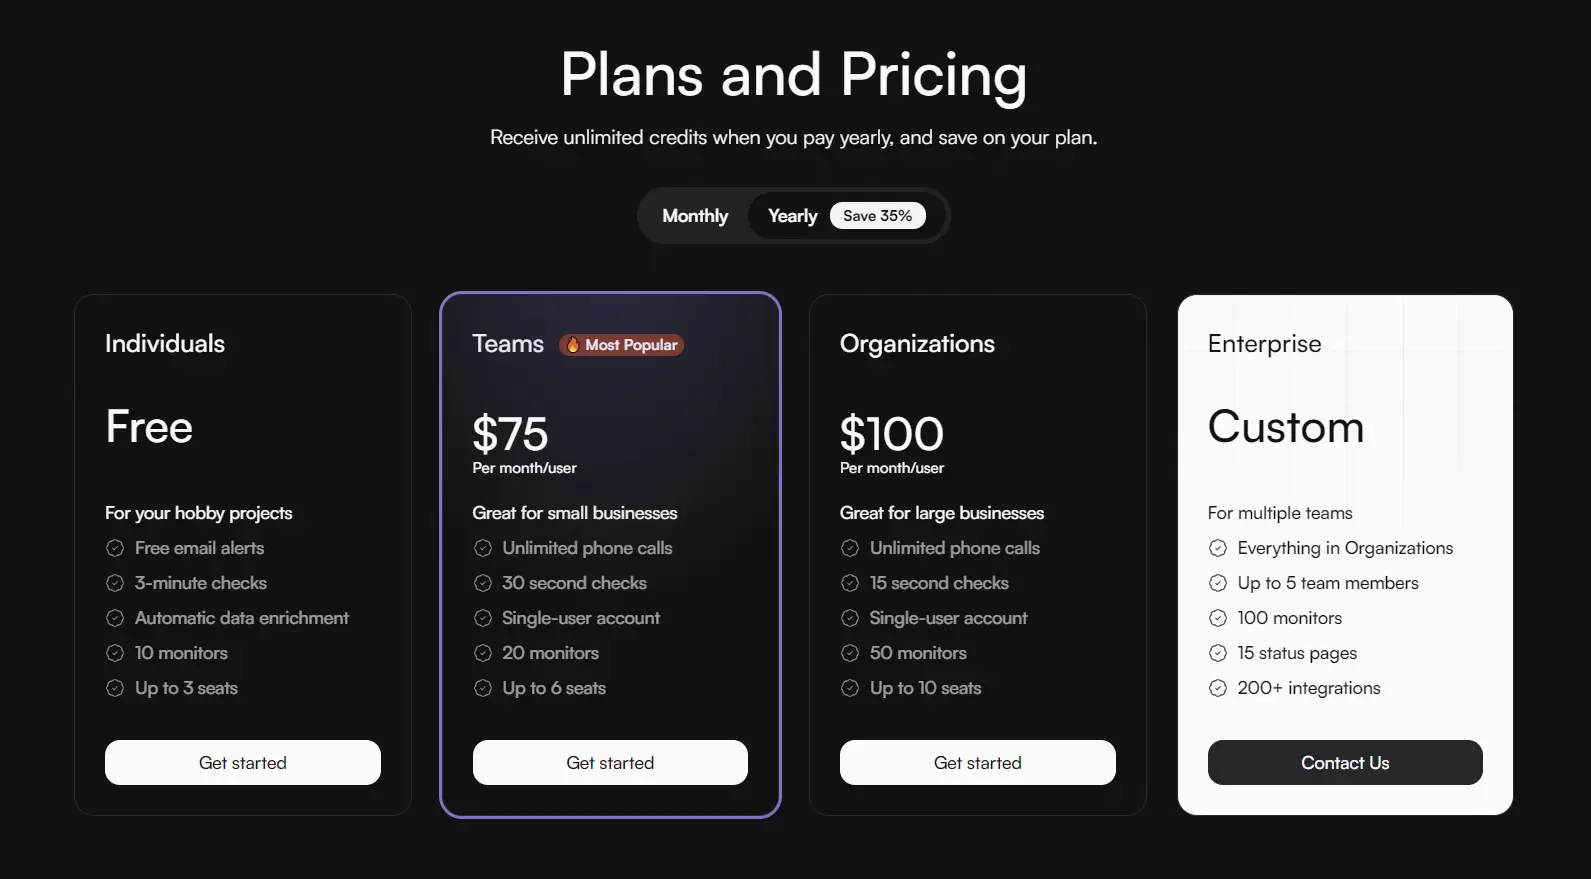Click Contact Us for the Enterprise plan

point(1344,762)
